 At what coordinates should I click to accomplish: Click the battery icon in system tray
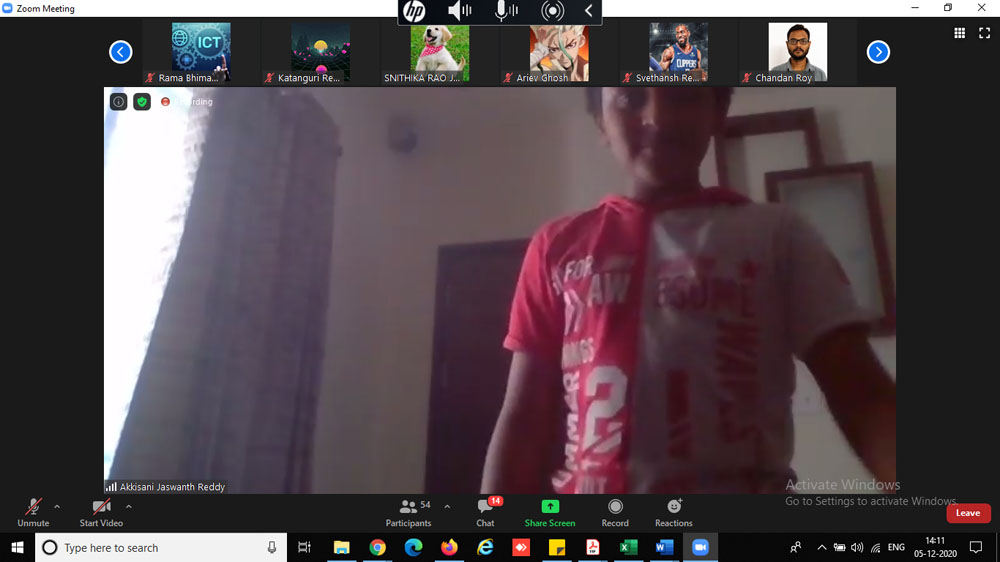click(839, 547)
